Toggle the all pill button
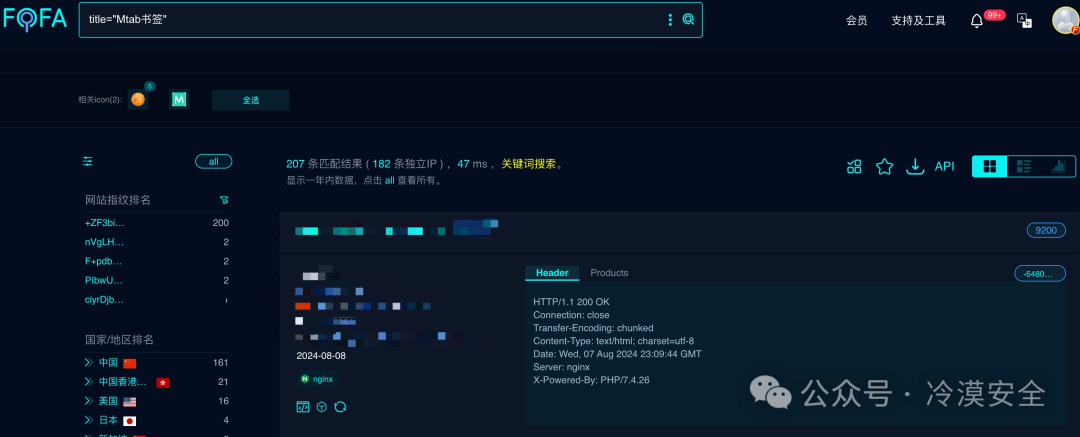 [x=214, y=161]
